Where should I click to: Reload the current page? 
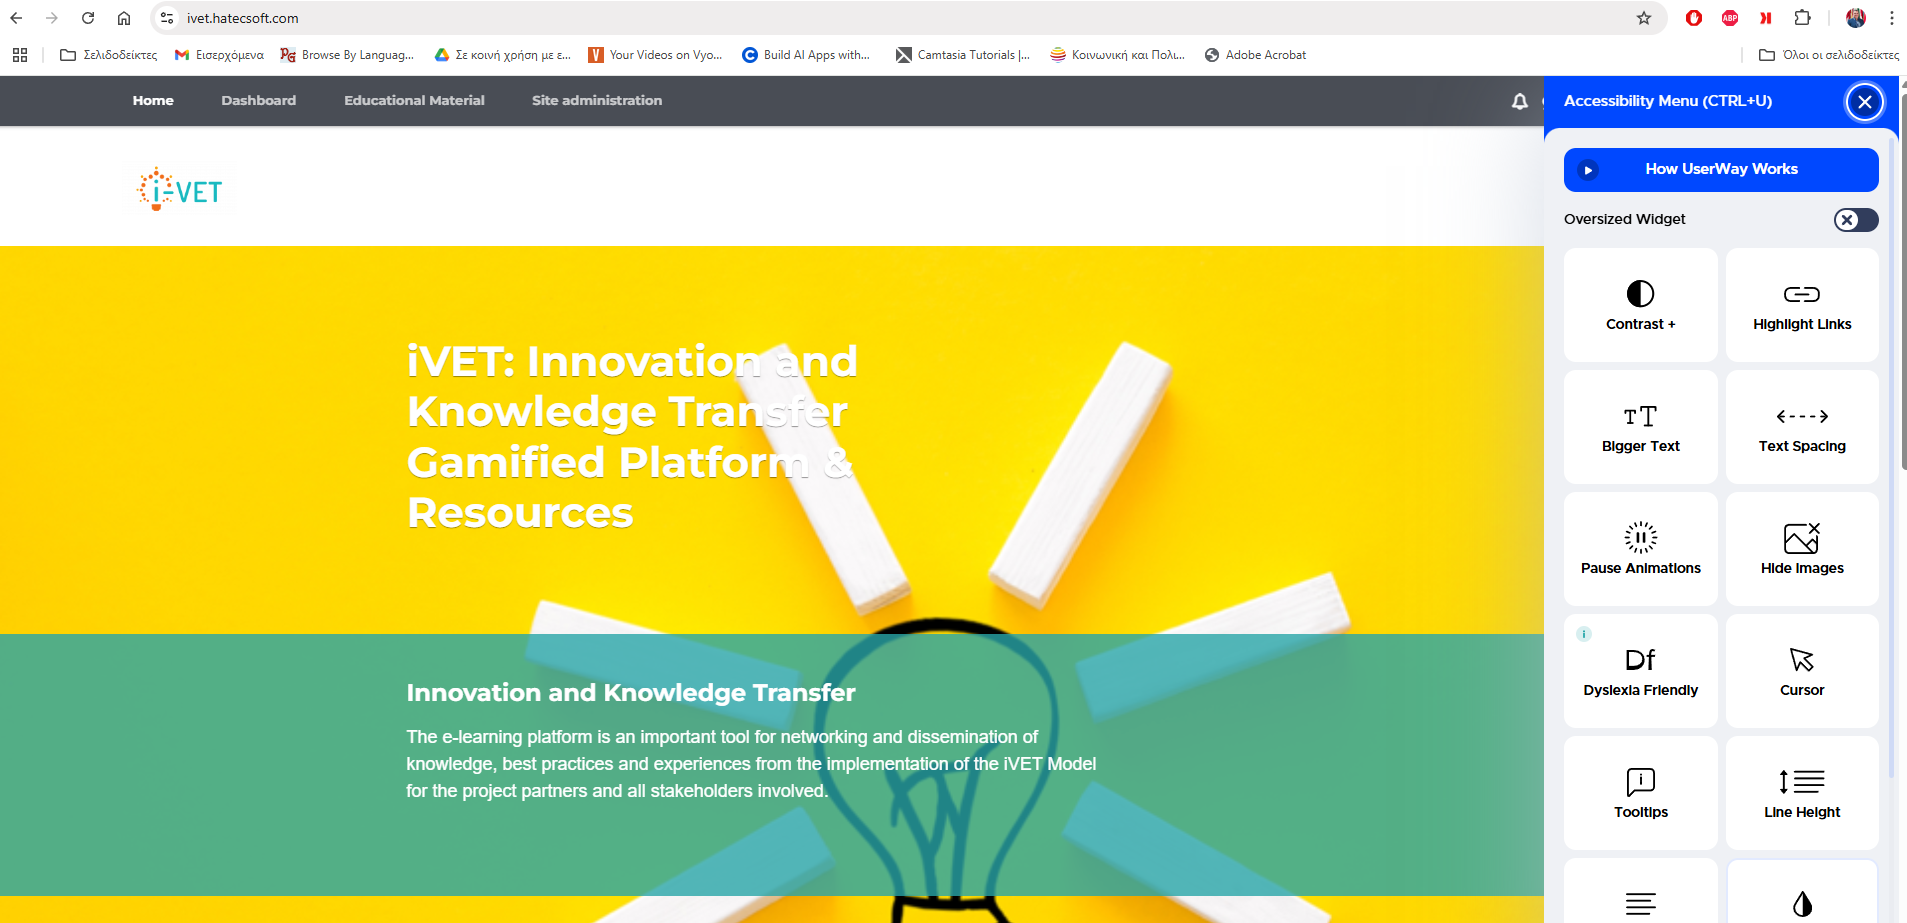[x=88, y=18]
